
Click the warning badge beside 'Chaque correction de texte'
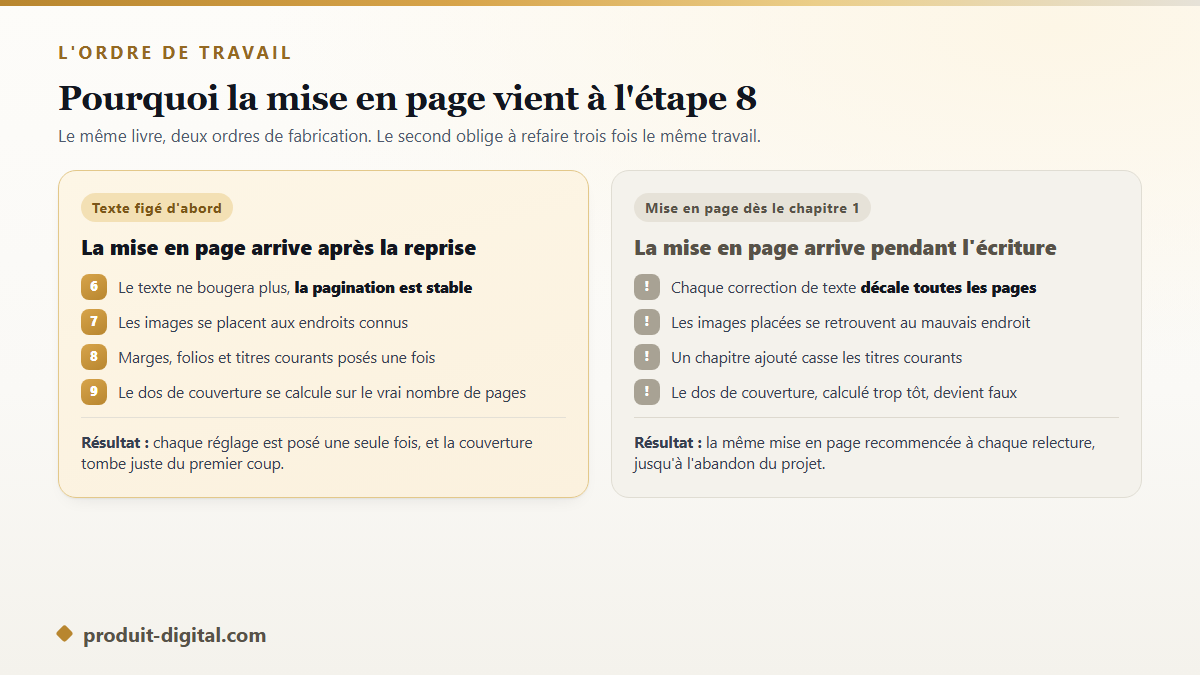647,287
